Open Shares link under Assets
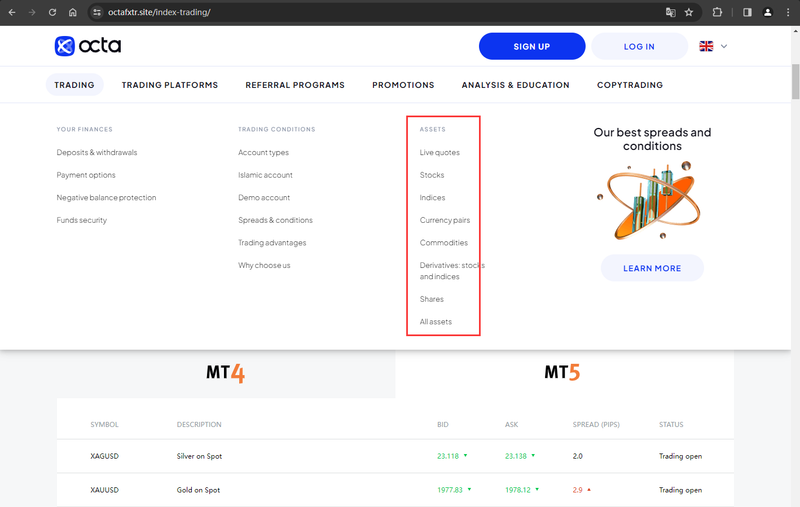The height and width of the screenshot is (507, 800). pyautogui.click(x=432, y=299)
